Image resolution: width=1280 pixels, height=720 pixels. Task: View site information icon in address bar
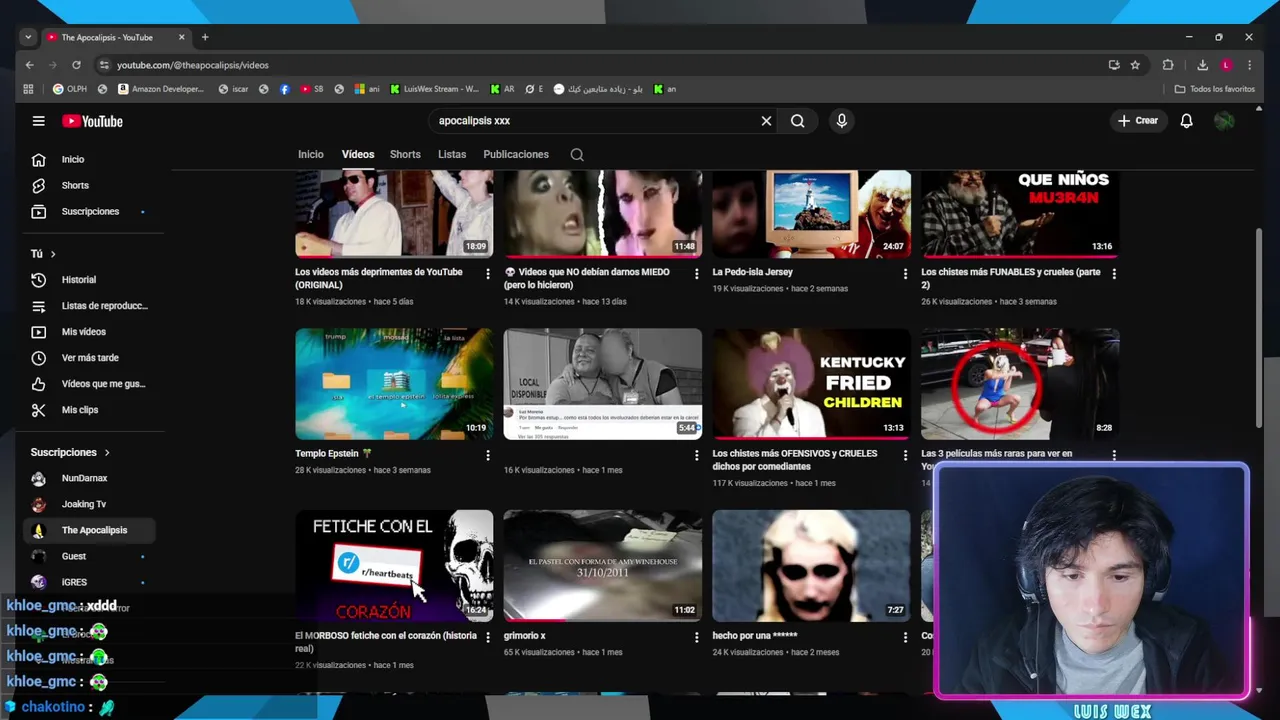coord(103,65)
